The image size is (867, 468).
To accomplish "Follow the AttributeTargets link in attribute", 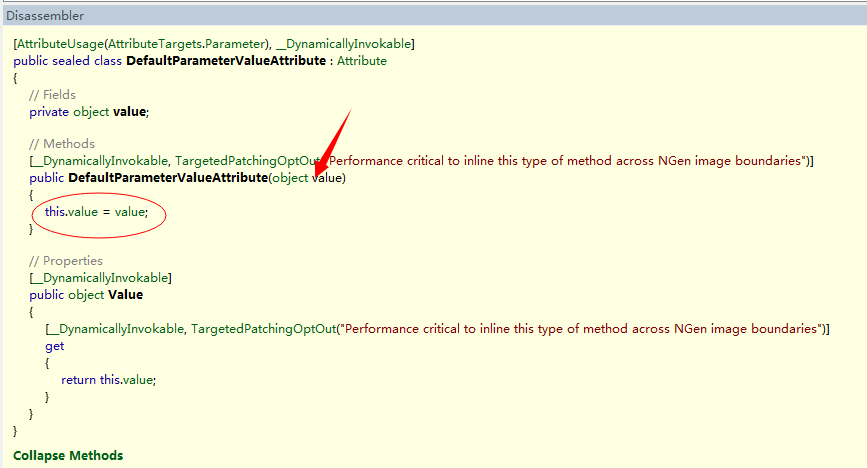I will 154,44.
